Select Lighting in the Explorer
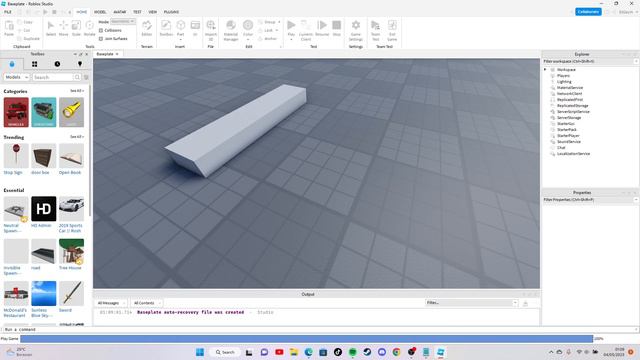 point(564,82)
